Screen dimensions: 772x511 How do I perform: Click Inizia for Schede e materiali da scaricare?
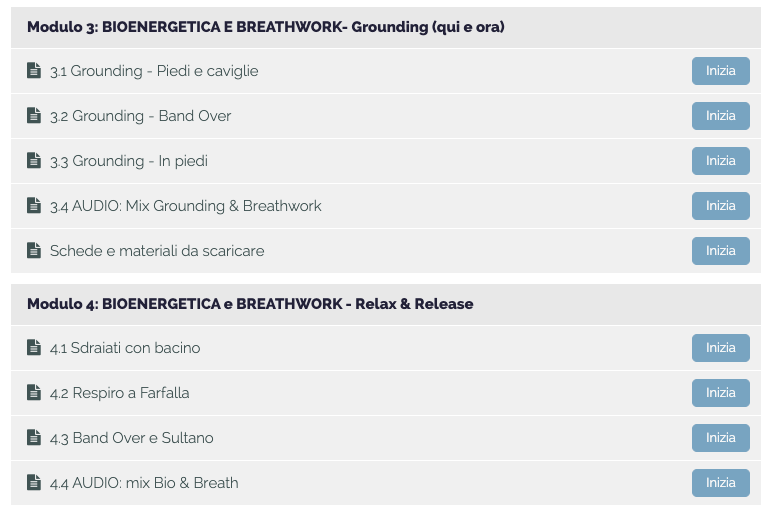coord(720,251)
